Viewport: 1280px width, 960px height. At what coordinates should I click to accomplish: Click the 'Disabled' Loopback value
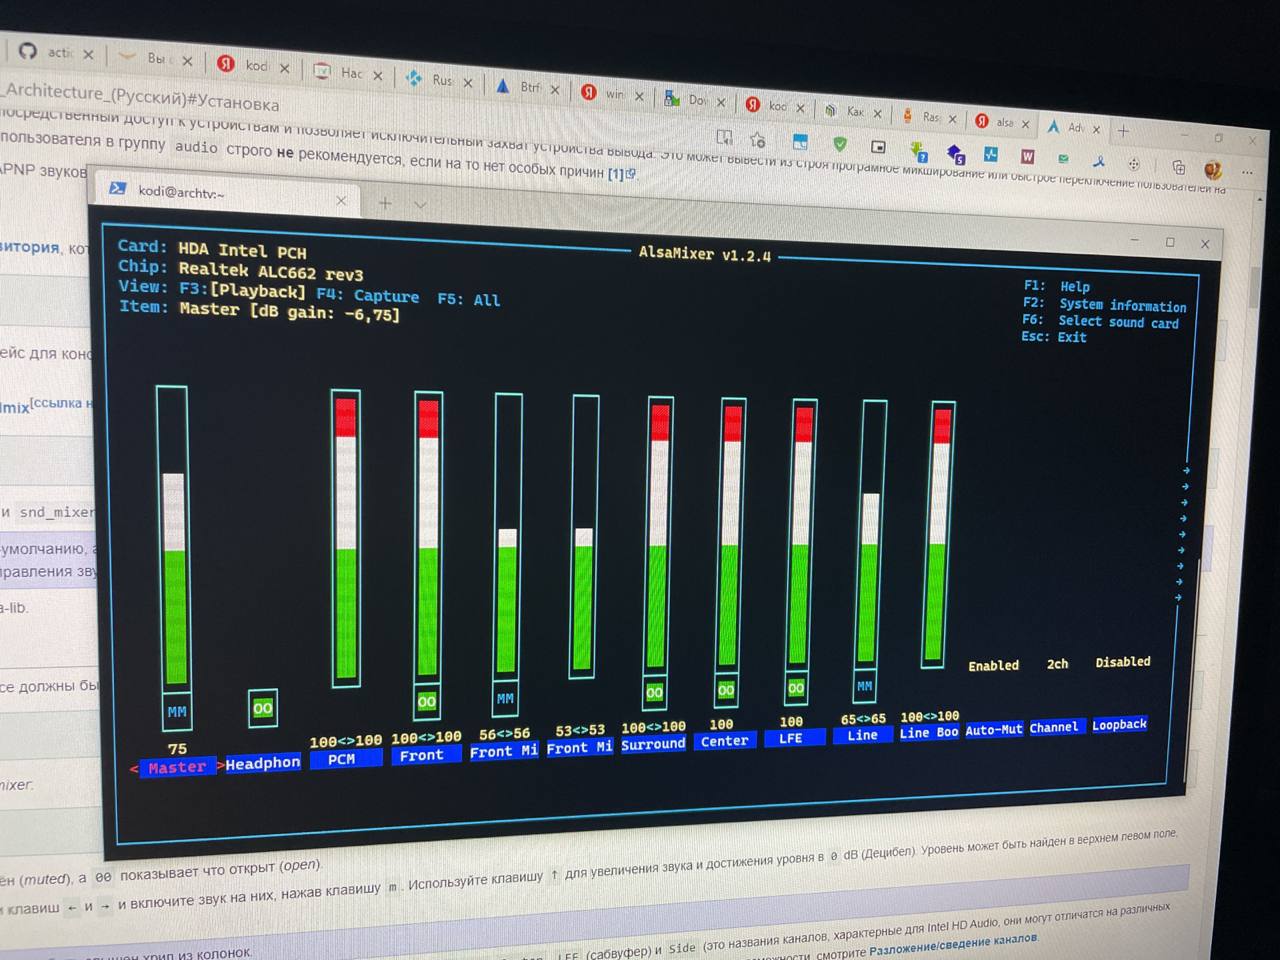1123,662
